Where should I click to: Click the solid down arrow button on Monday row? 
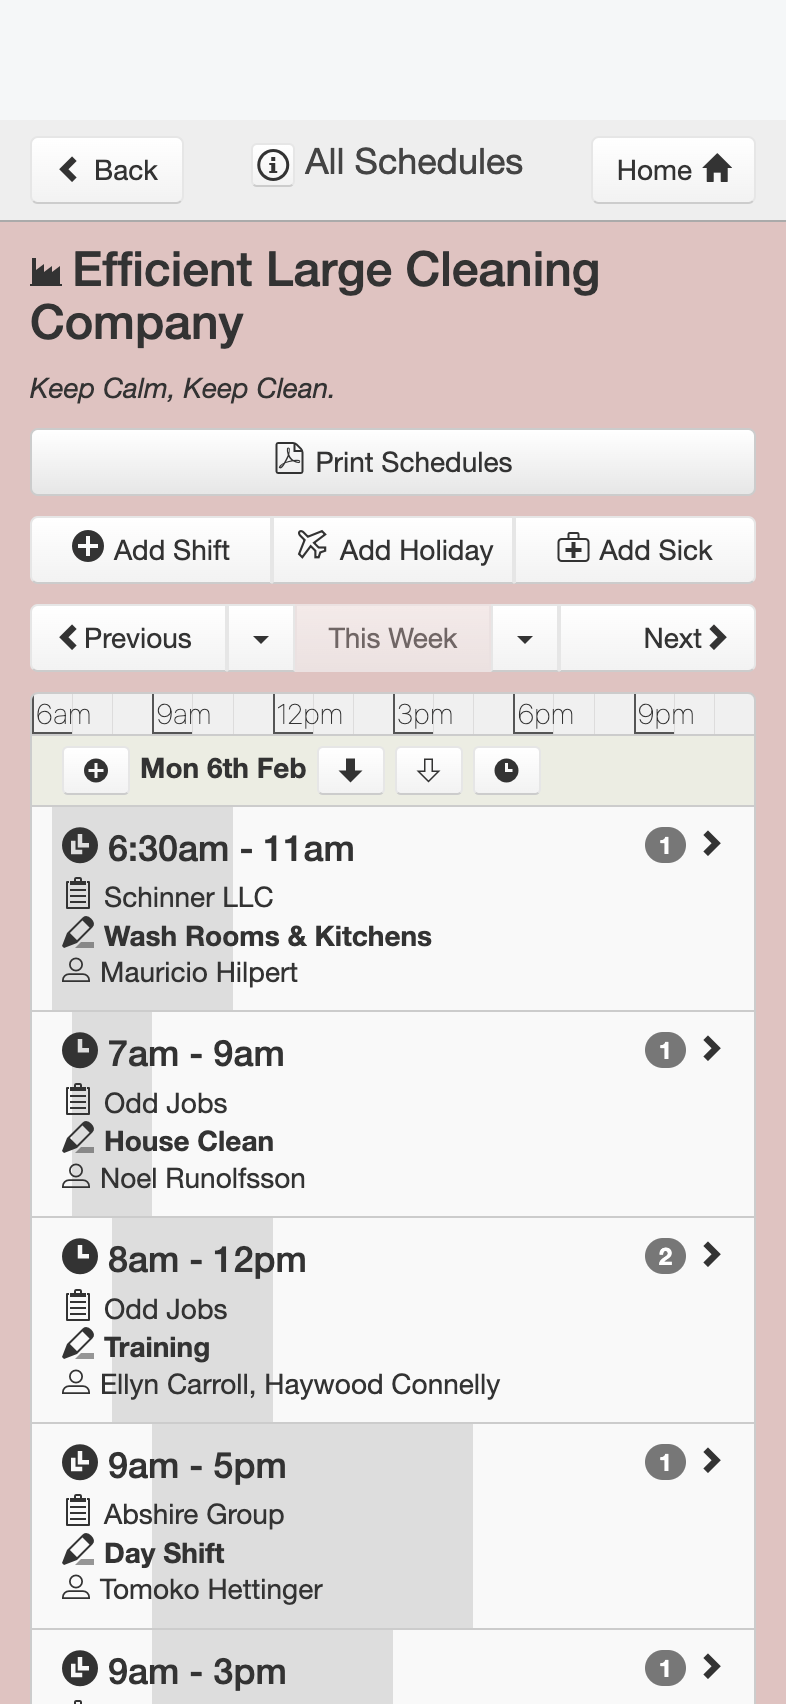pyautogui.click(x=350, y=770)
